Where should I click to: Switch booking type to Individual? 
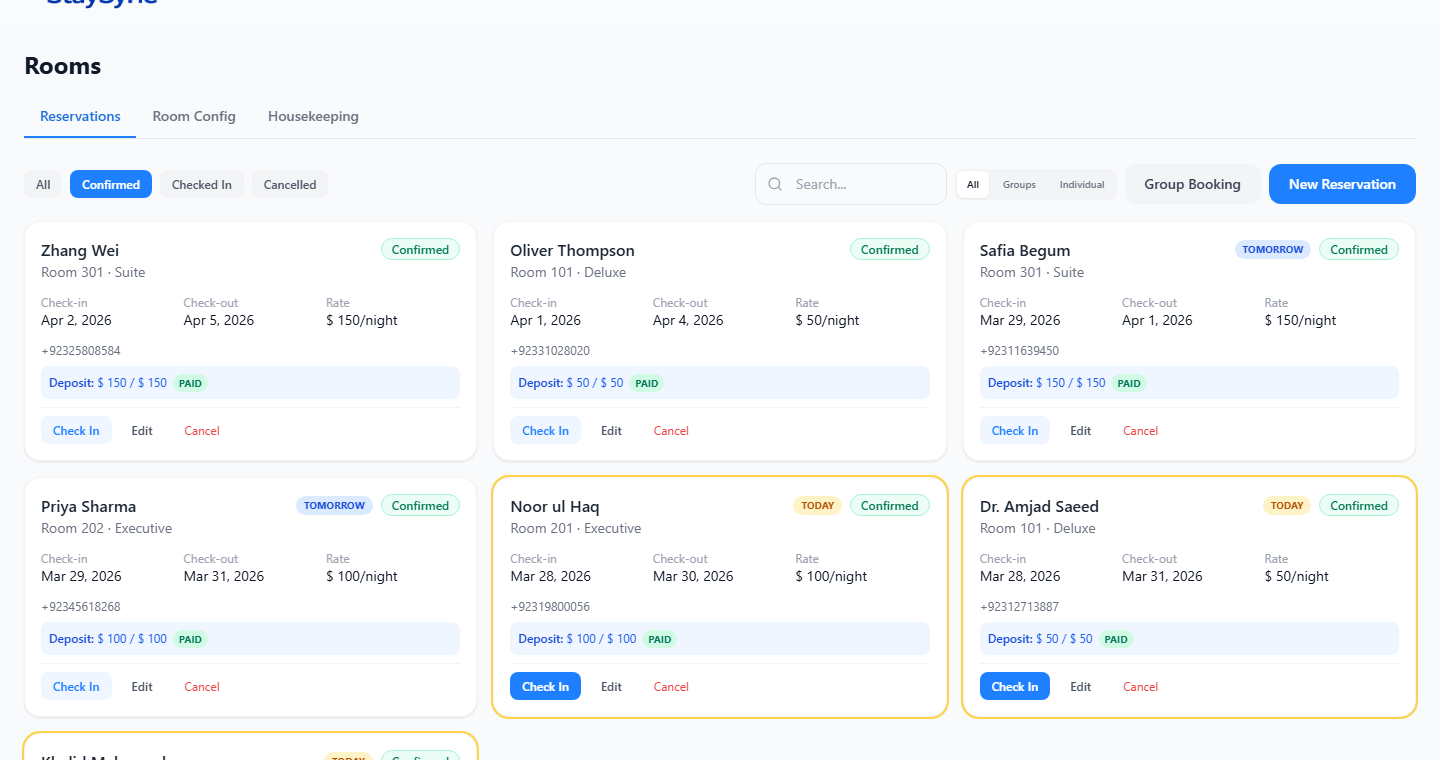(x=1082, y=185)
